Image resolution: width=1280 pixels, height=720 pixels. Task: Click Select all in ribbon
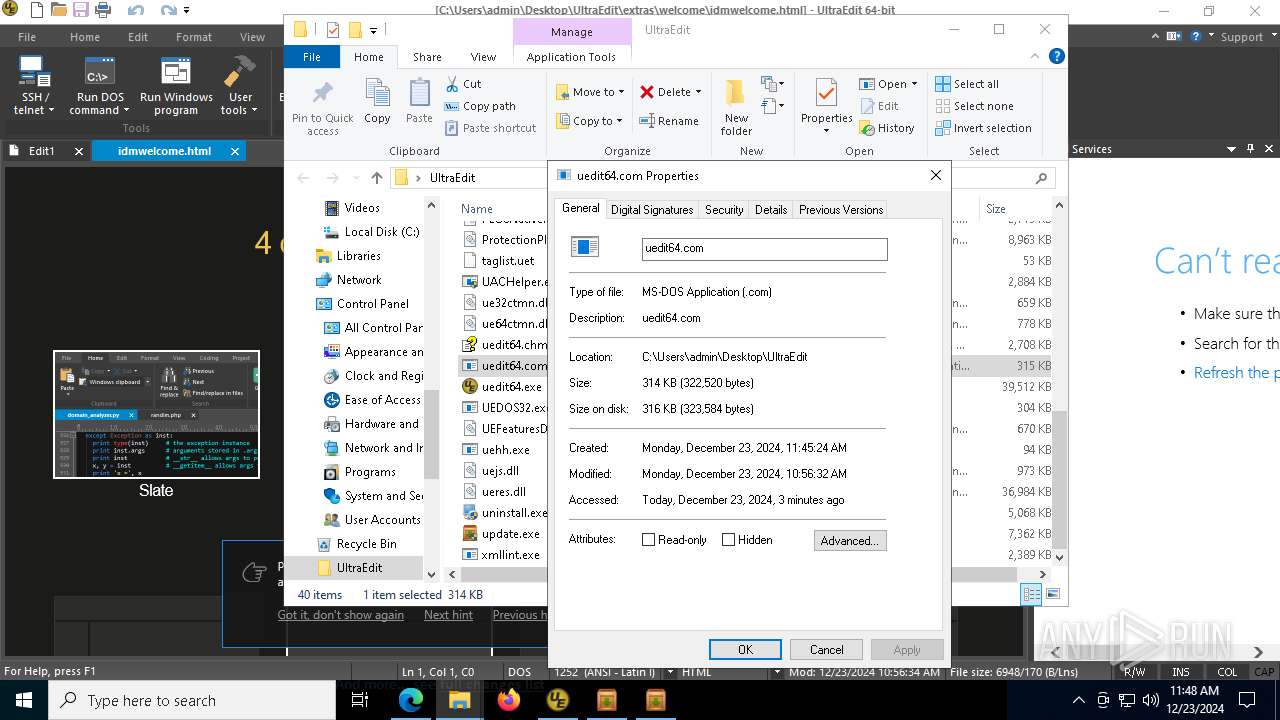967,84
